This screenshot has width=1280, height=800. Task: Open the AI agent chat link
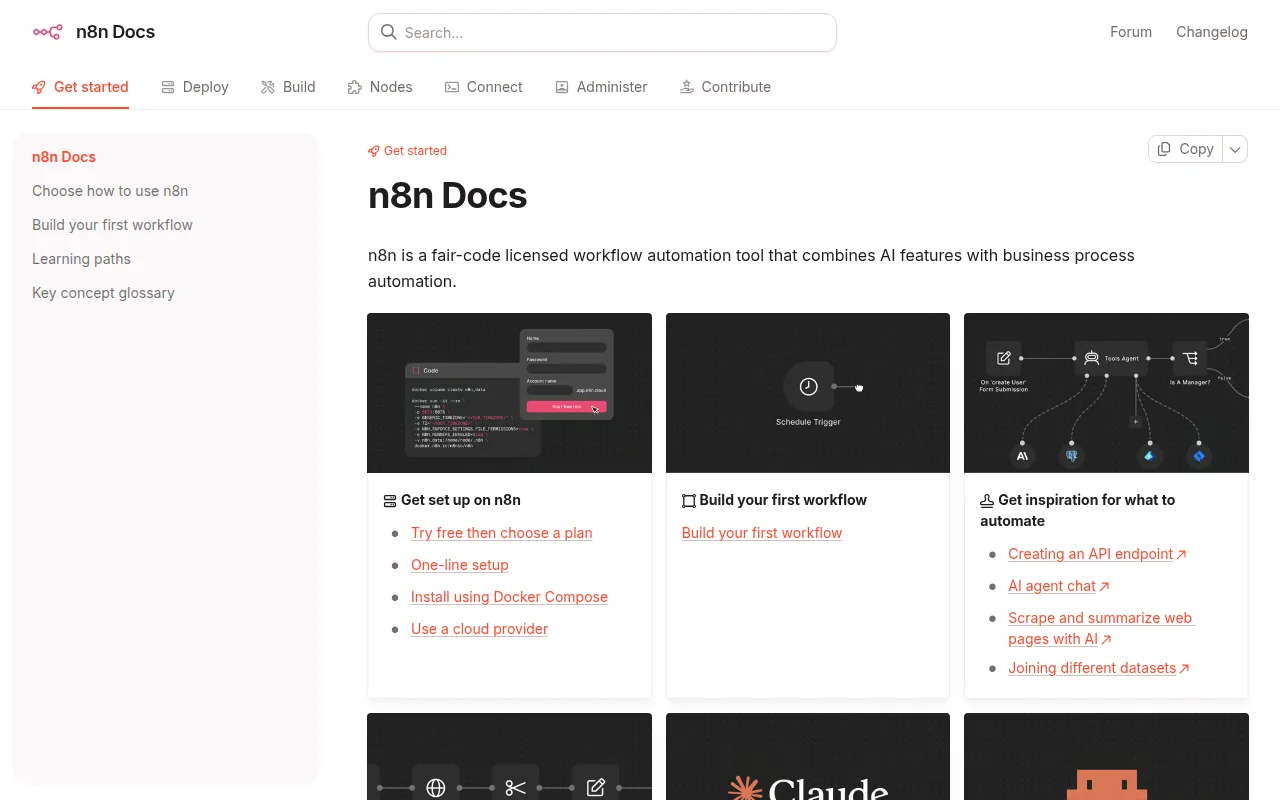1052,586
